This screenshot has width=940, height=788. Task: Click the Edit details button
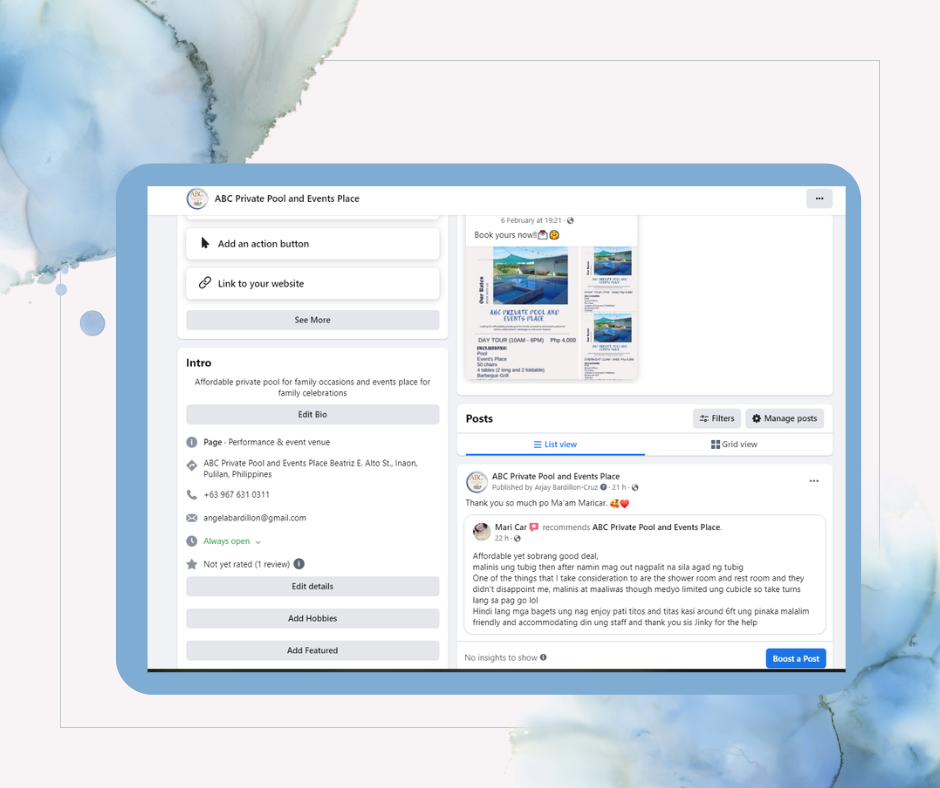tap(312, 587)
